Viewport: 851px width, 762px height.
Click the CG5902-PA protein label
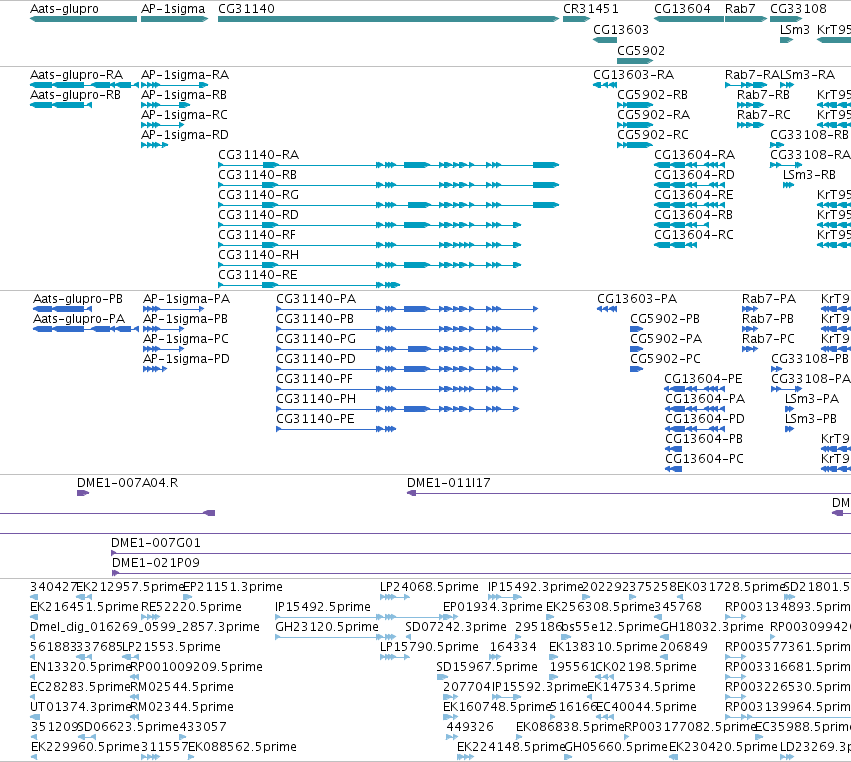pos(666,339)
